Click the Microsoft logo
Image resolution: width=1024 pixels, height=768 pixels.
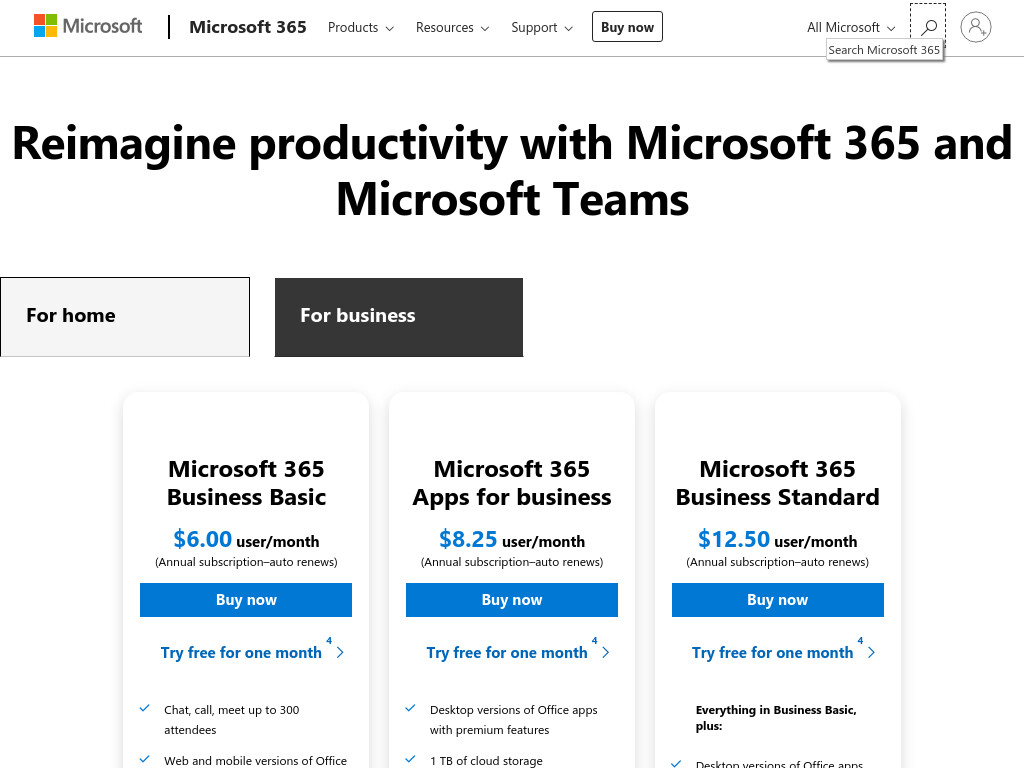tap(88, 26)
